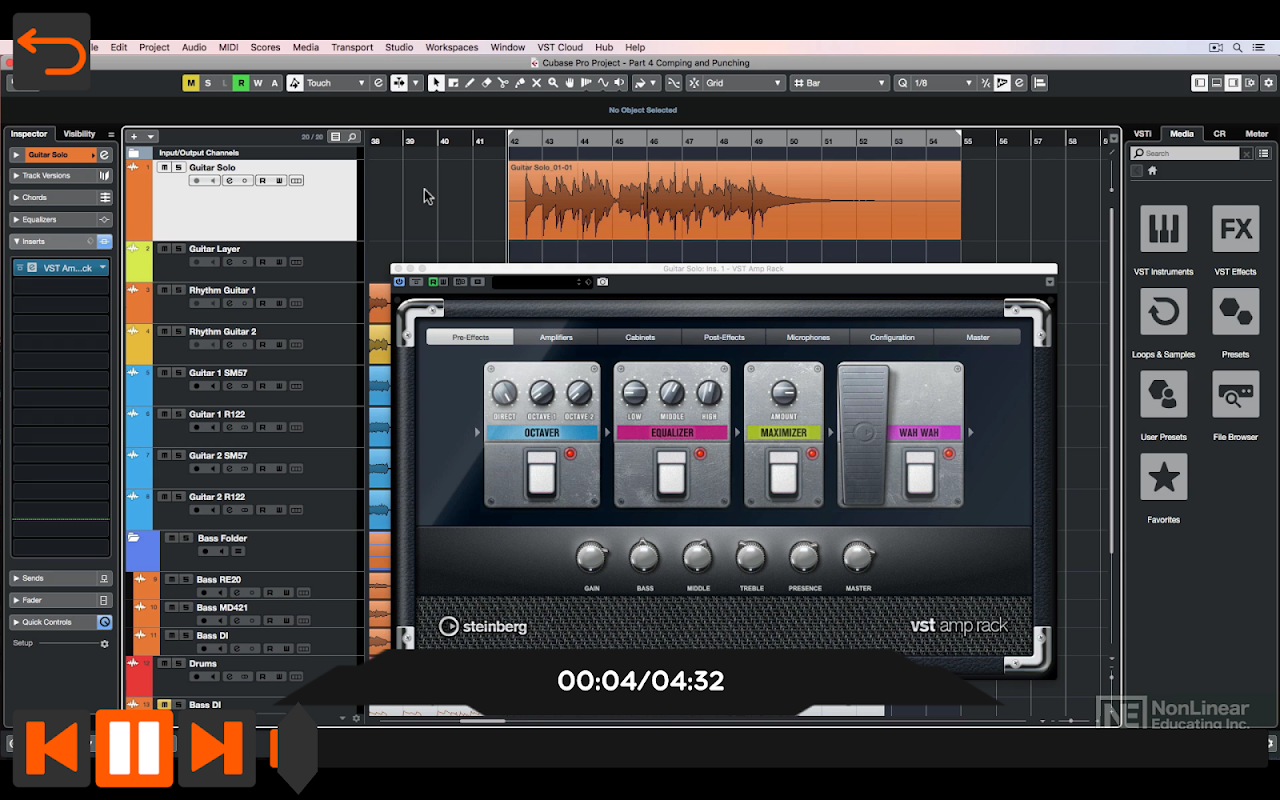Screen dimensions: 1280x800
Task: Open User Presets tile
Action: pyautogui.click(x=1163, y=395)
